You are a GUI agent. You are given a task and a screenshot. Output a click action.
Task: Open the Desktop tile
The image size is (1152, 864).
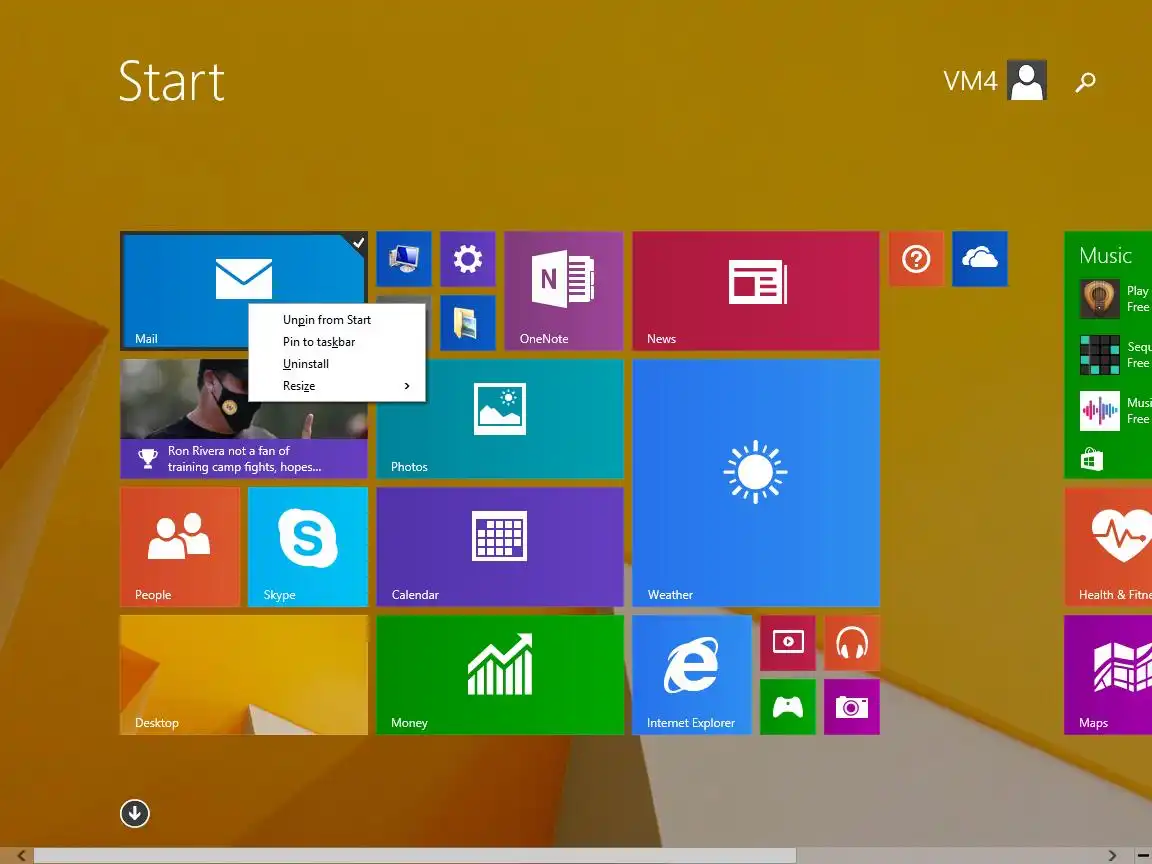[244, 674]
